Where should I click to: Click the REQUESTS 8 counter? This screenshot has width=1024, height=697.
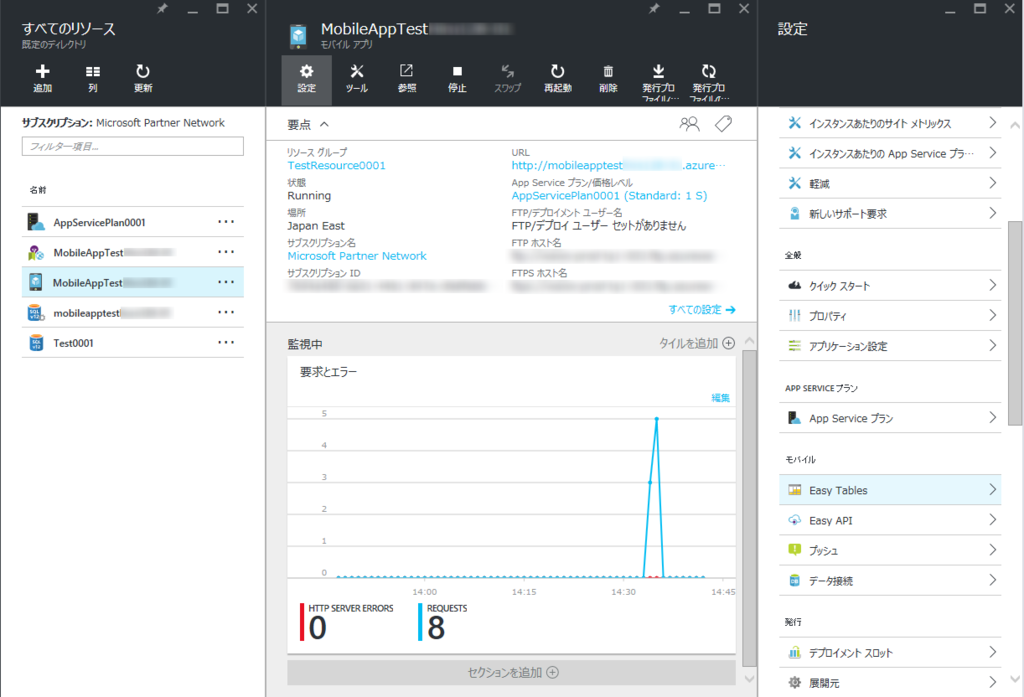tap(444, 623)
